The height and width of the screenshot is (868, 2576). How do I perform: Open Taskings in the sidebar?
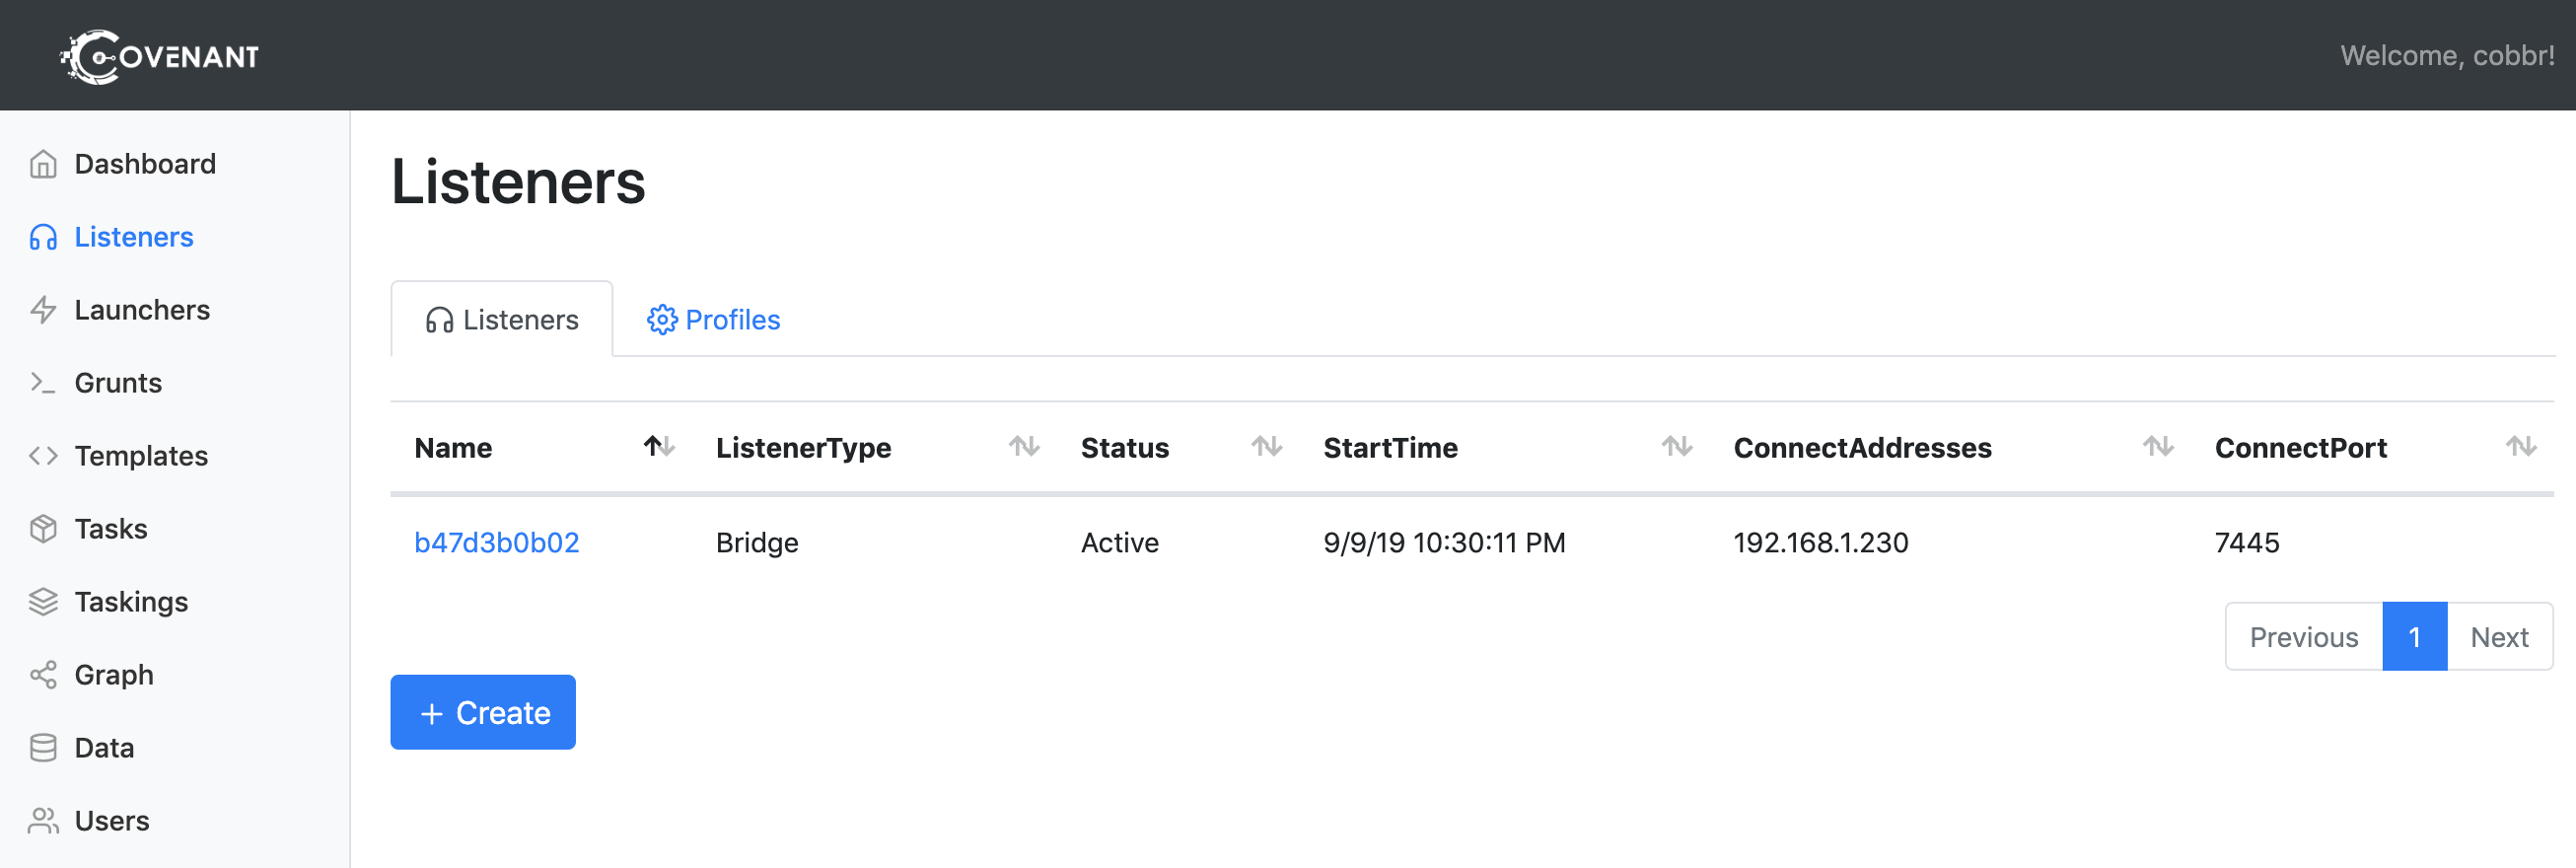pyautogui.click(x=131, y=602)
